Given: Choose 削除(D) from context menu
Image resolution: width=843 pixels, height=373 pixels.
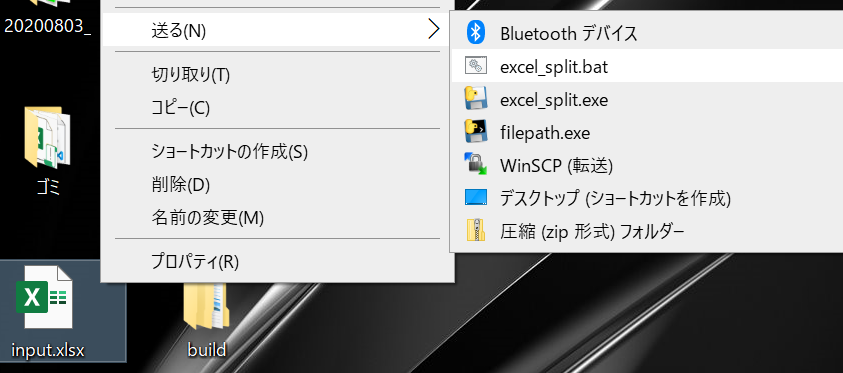Looking at the screenshot, I should coord(277,185).
